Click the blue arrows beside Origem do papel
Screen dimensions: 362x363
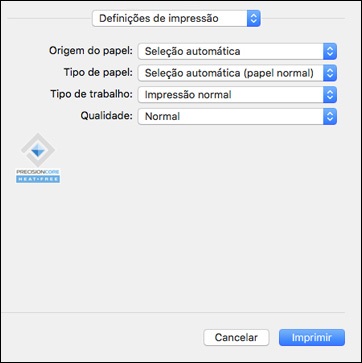tap(330, 51)
